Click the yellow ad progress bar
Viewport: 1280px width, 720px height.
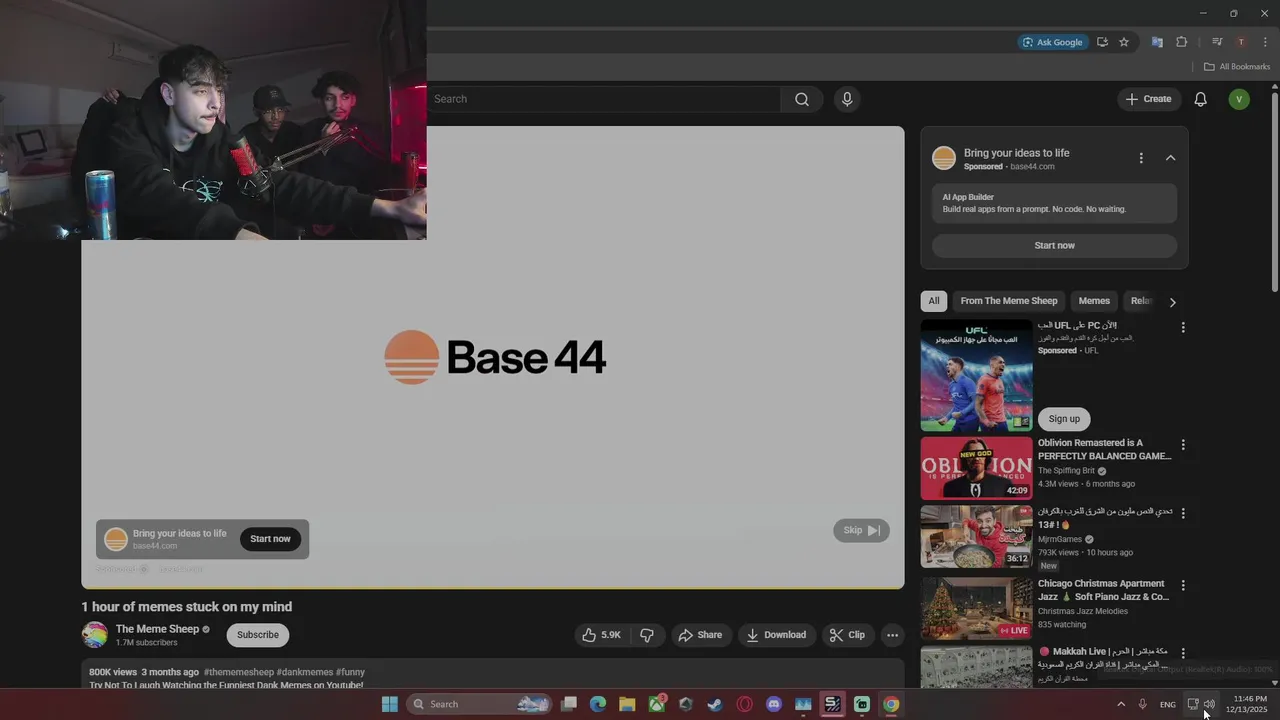[x=492, y=587]
